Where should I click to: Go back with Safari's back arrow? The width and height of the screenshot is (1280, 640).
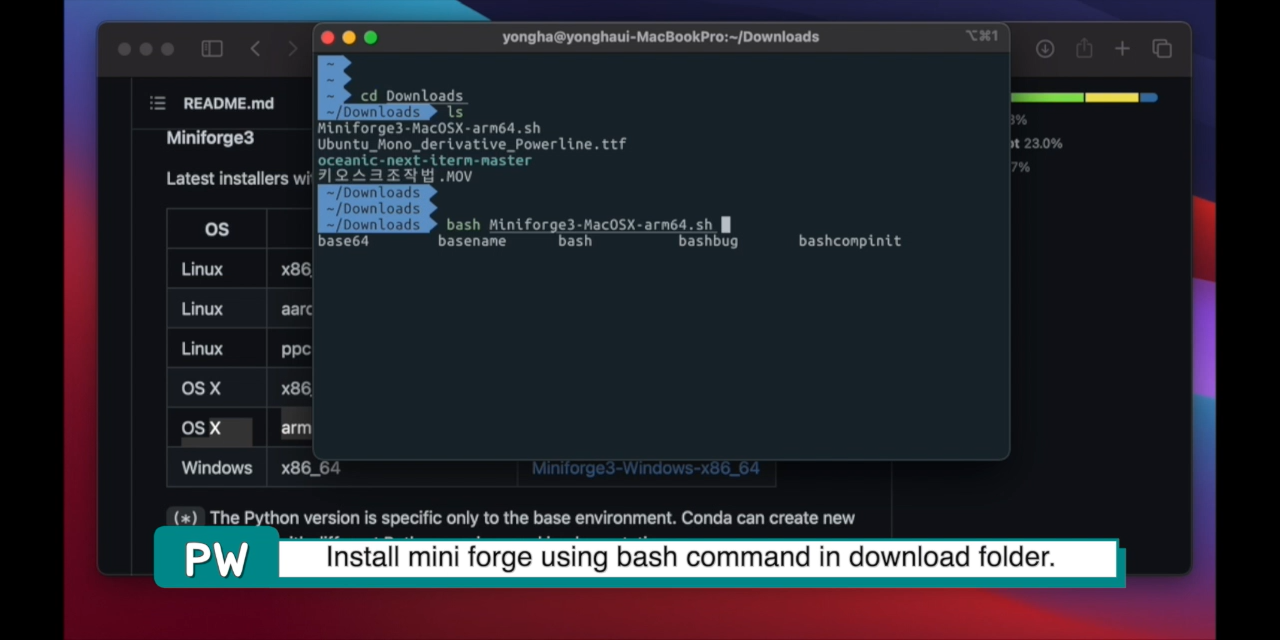(x=255, y=49)
